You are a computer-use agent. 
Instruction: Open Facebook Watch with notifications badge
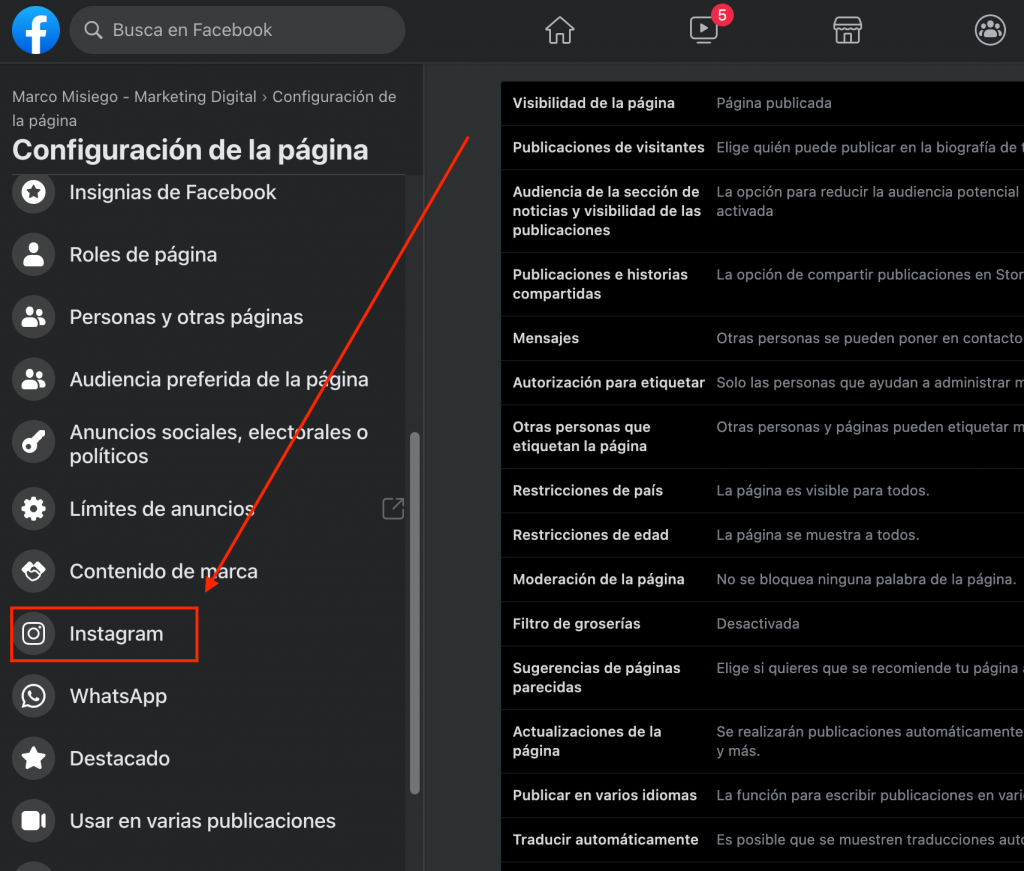[x=703, y=30]
